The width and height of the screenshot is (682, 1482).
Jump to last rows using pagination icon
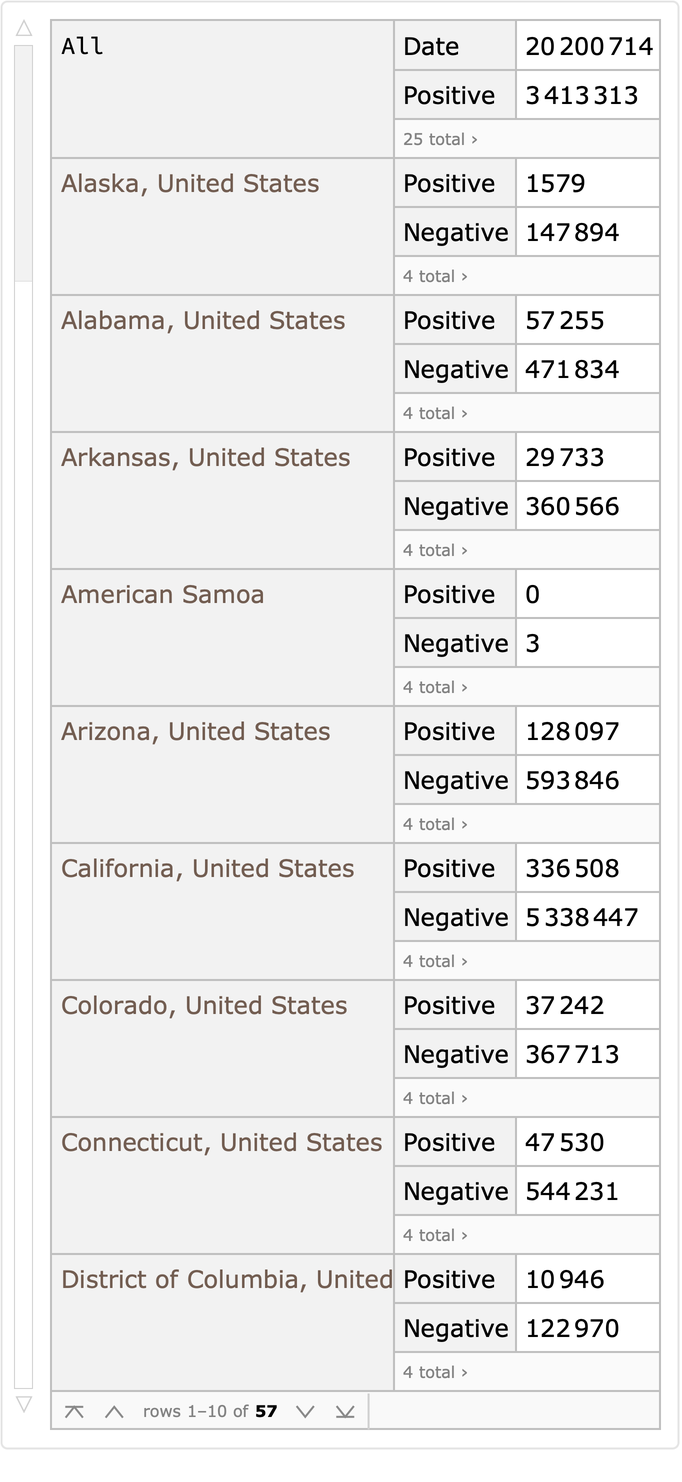point(345,1411)
